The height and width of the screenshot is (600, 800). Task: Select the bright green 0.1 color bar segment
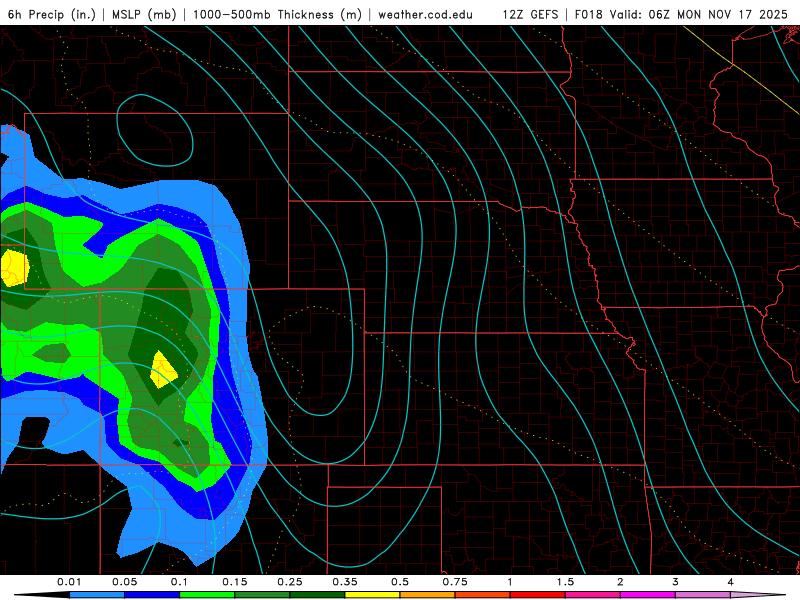207,595
